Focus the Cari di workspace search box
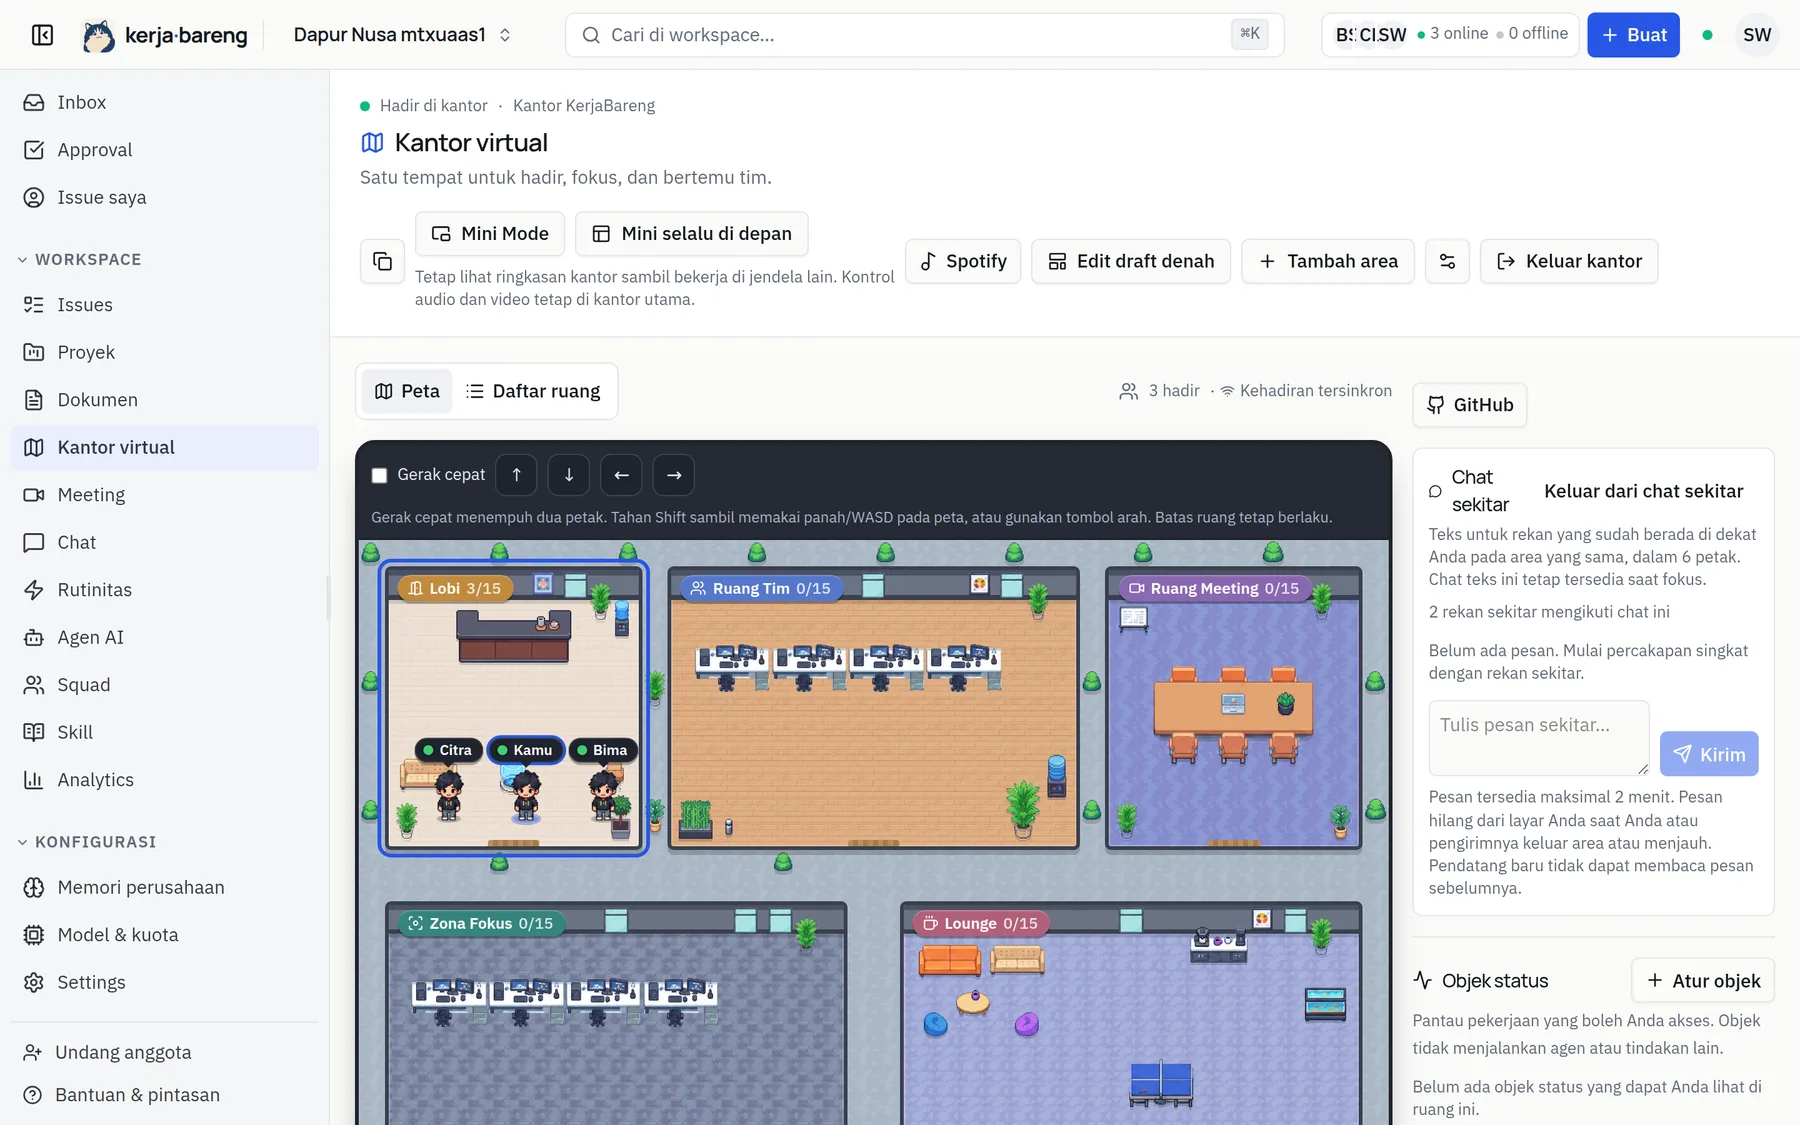1800x1125 pixels. [x=925, y=35]
